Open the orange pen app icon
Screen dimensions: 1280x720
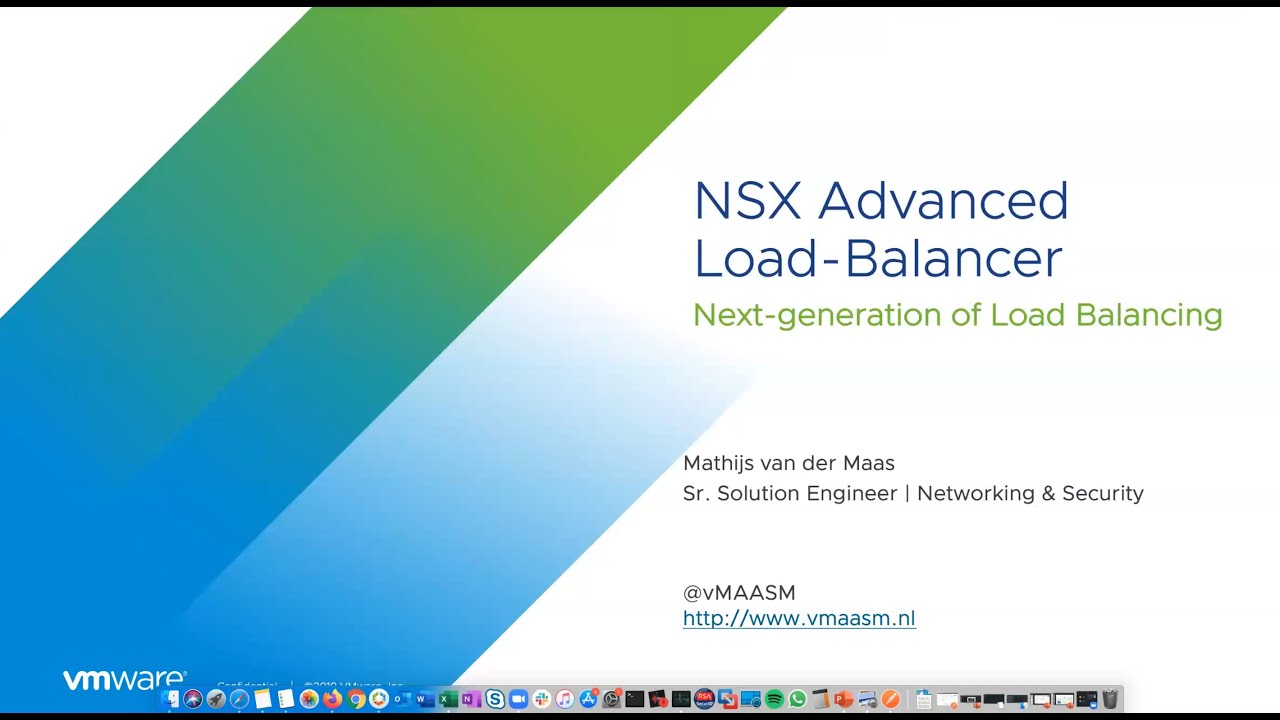(890, 699)
